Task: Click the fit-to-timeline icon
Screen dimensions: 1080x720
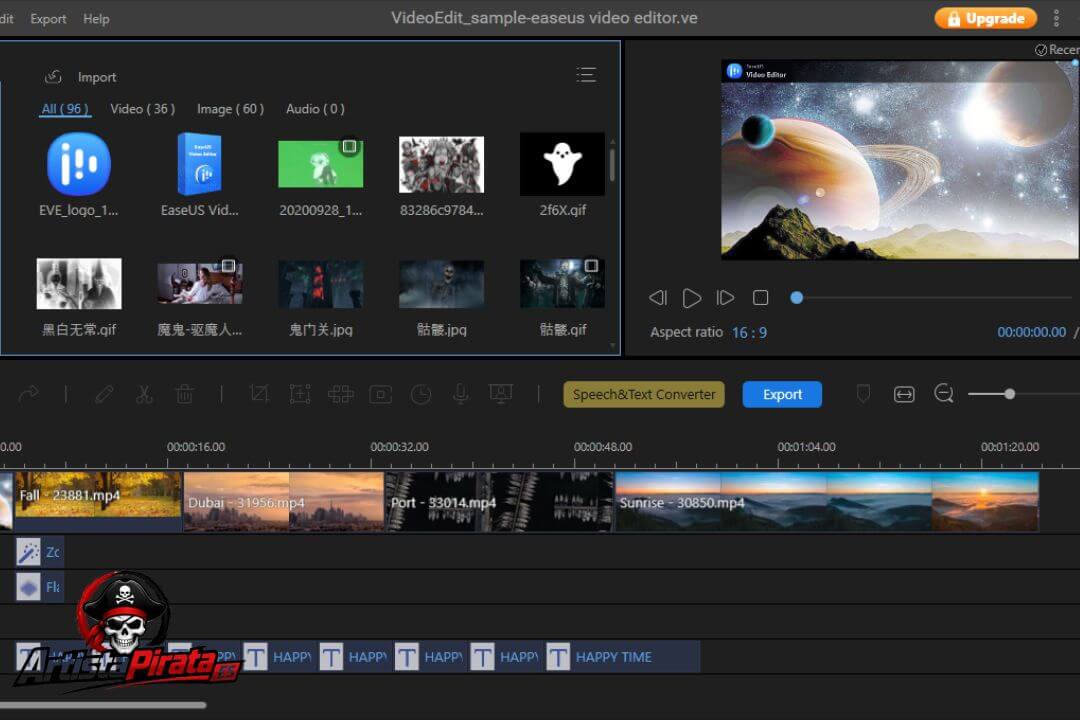Action: (904, 394)
